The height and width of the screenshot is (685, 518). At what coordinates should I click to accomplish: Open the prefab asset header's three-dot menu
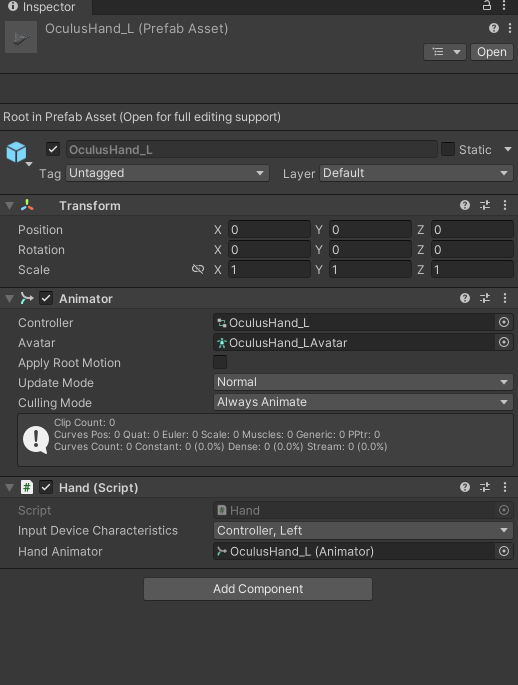tap(510, 28)
